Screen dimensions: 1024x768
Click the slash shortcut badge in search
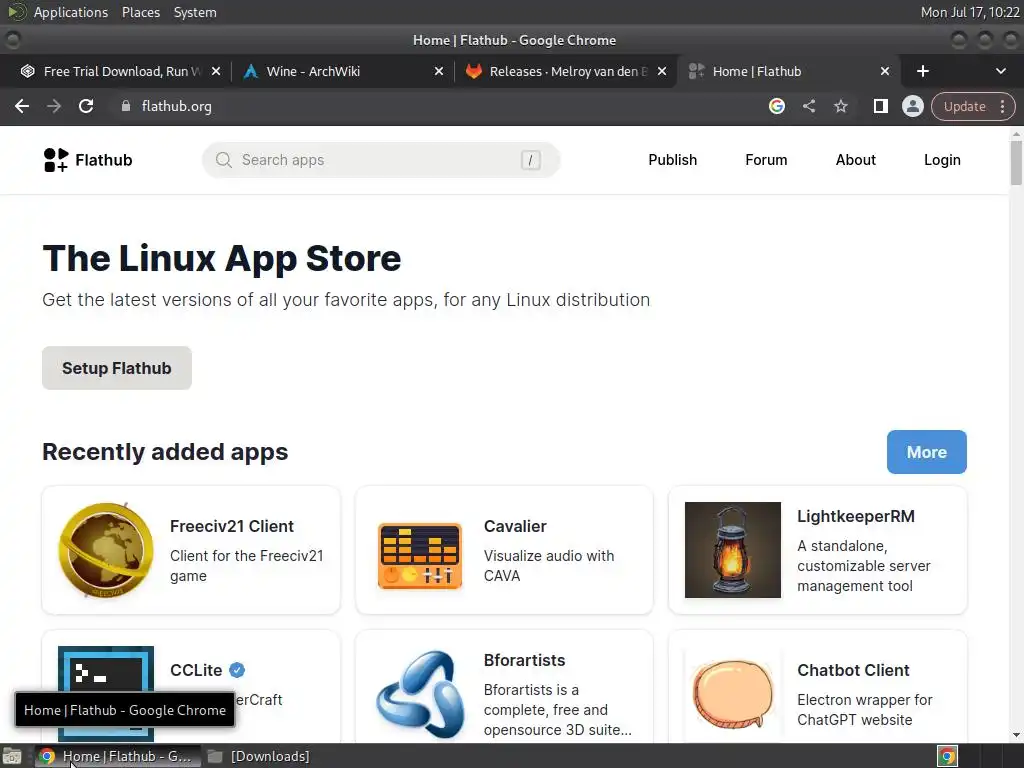pyautogui.click(x=530, y=160)
